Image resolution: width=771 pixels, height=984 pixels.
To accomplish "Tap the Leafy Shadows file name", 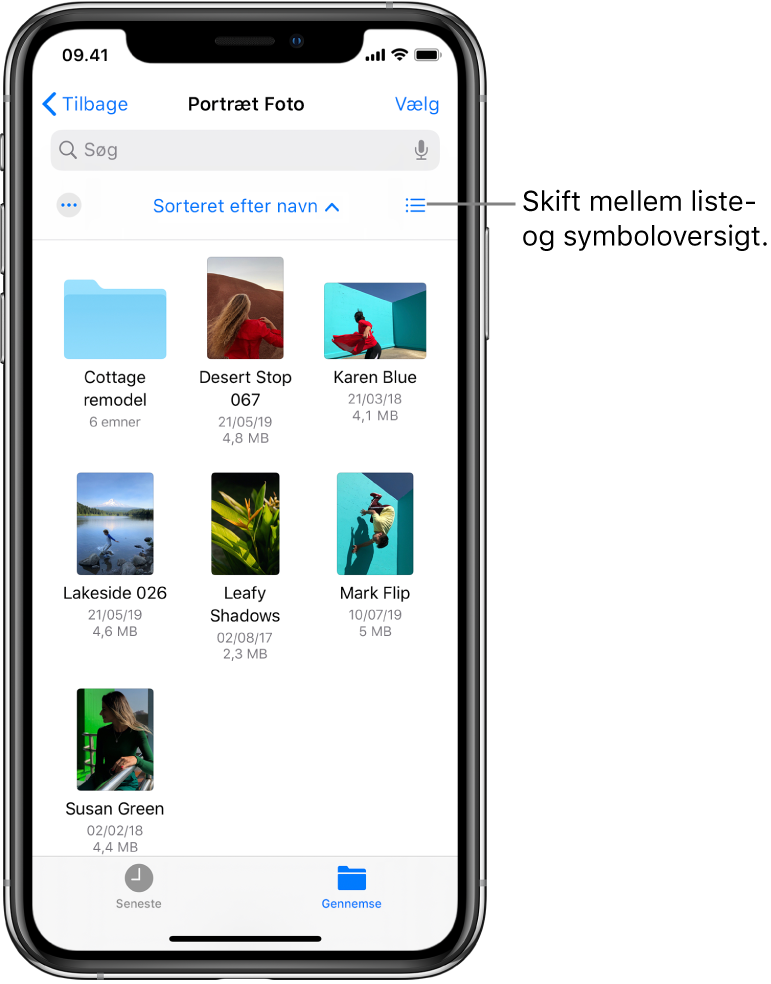I will coord(245,604).
